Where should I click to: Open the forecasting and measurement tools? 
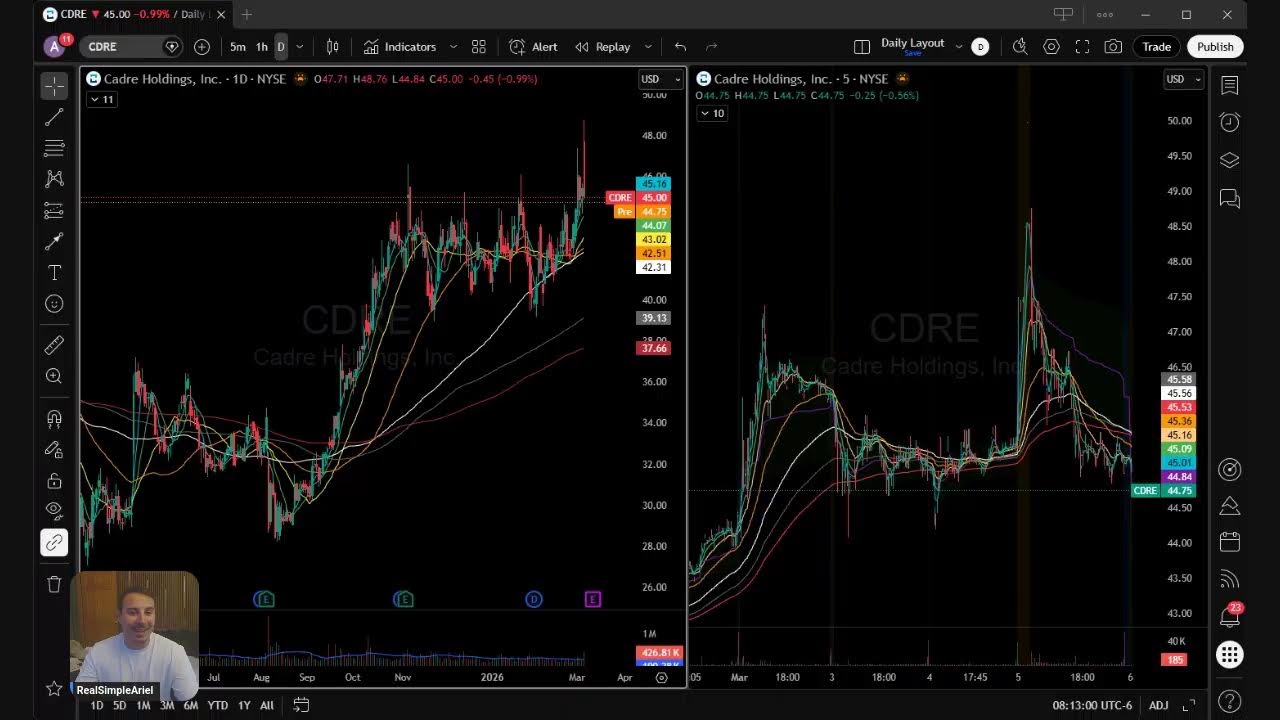(x=54, y=210)
